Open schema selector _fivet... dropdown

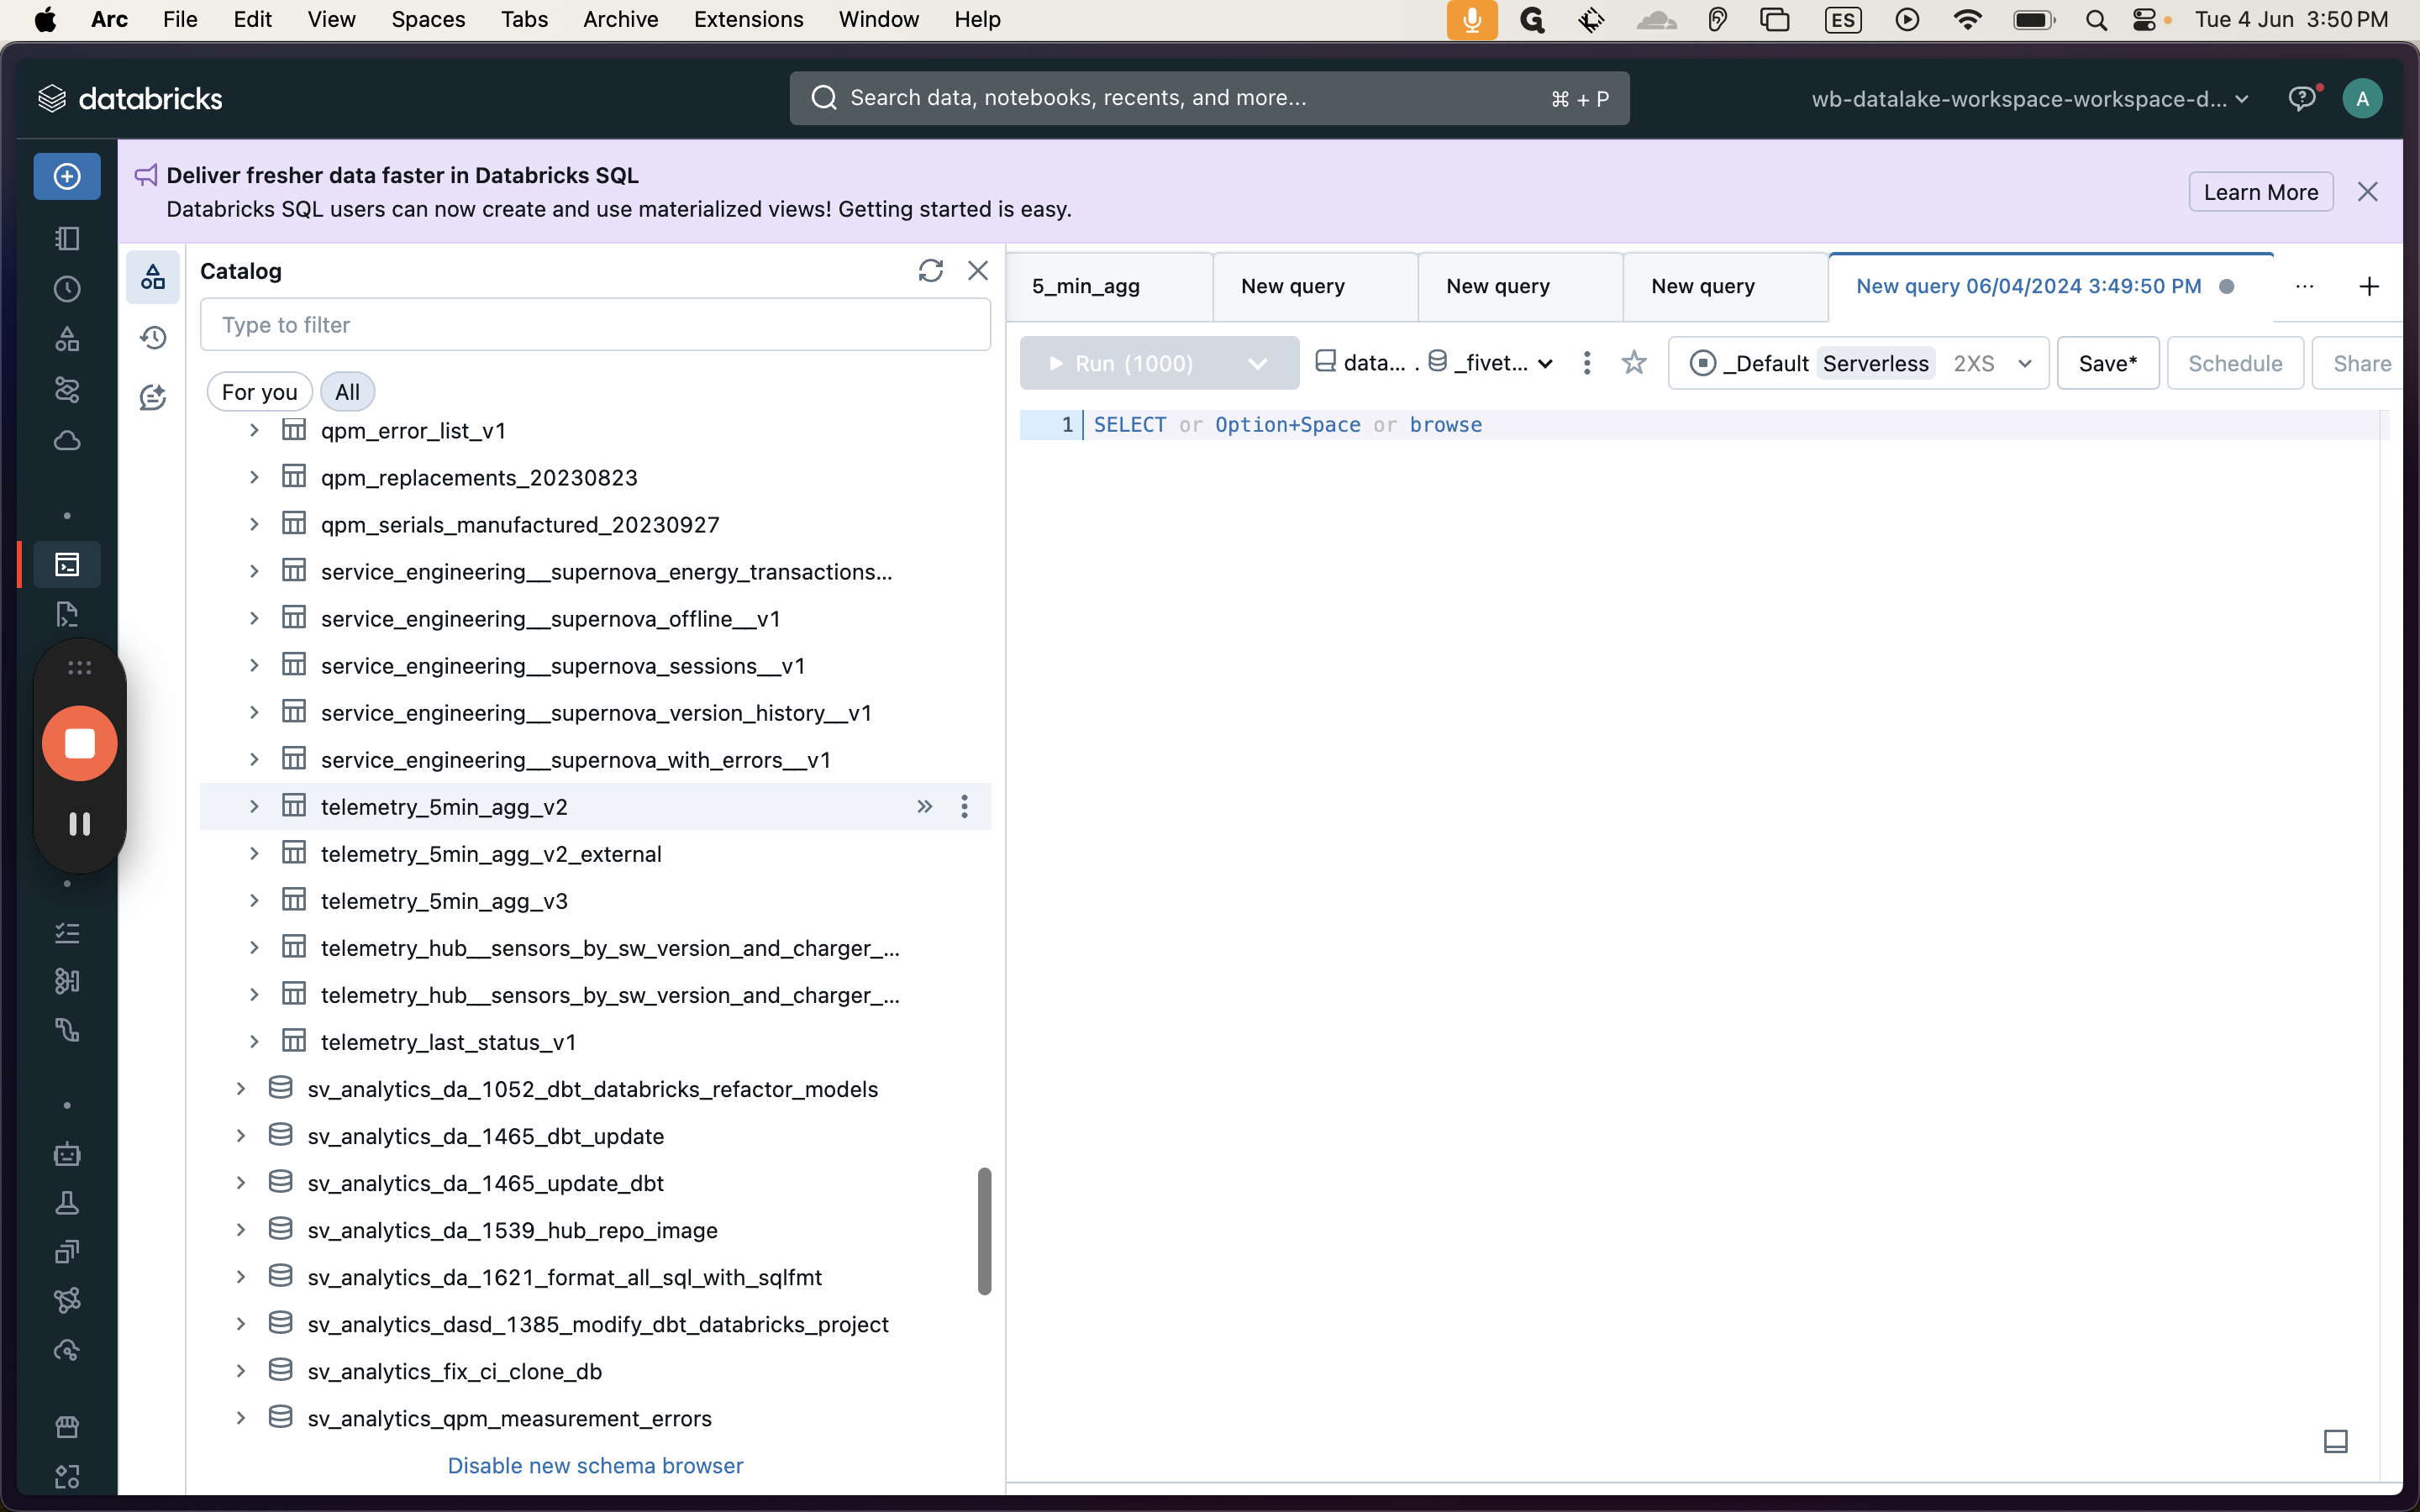[1490, 363]
